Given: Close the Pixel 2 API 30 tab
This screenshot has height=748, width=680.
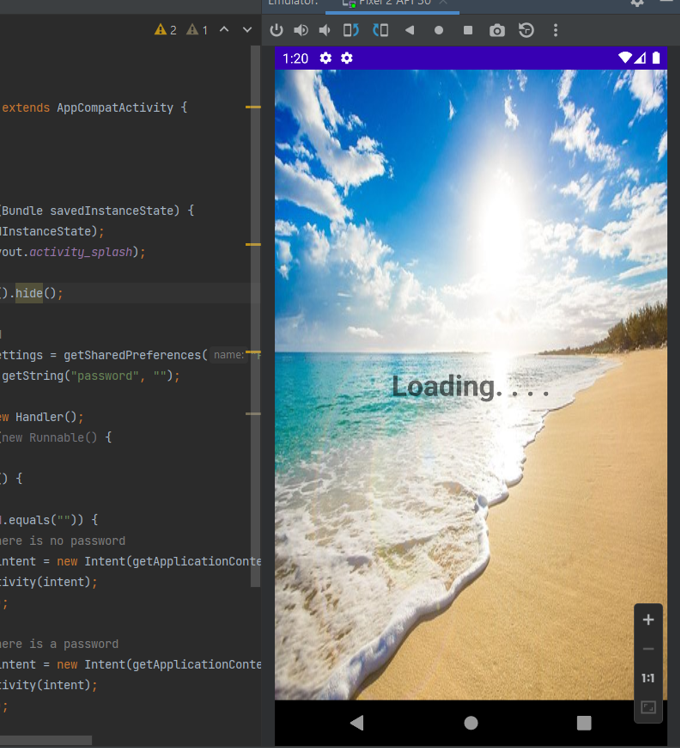Looking at the screenshot, I should [x=443, y=3].
